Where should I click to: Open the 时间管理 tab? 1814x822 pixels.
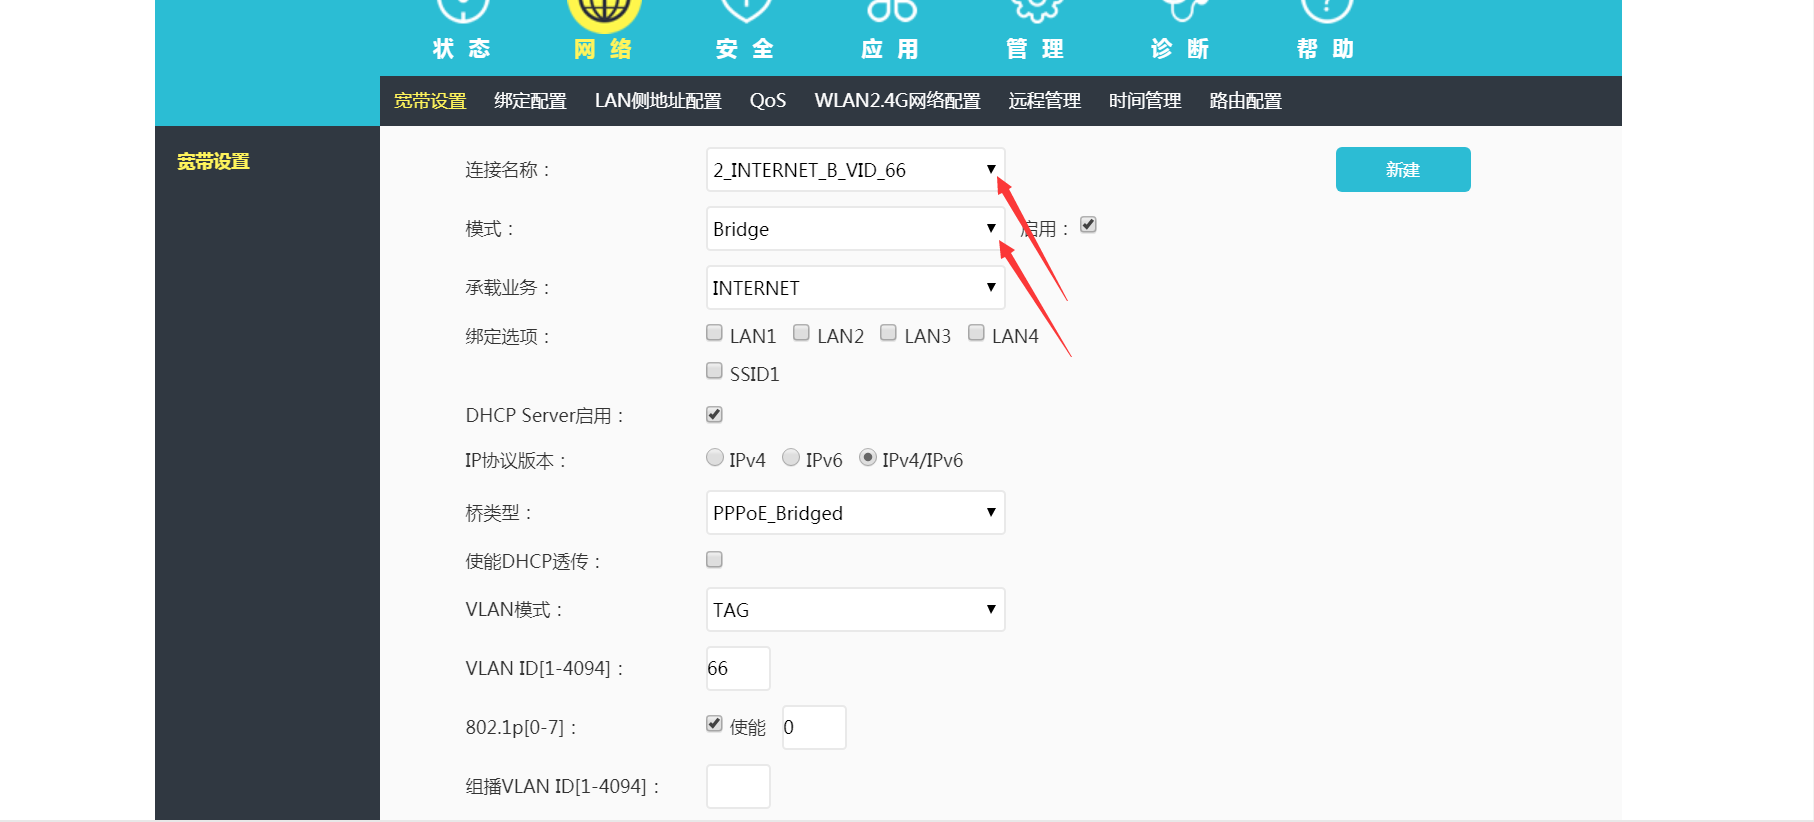point(1145,101)
